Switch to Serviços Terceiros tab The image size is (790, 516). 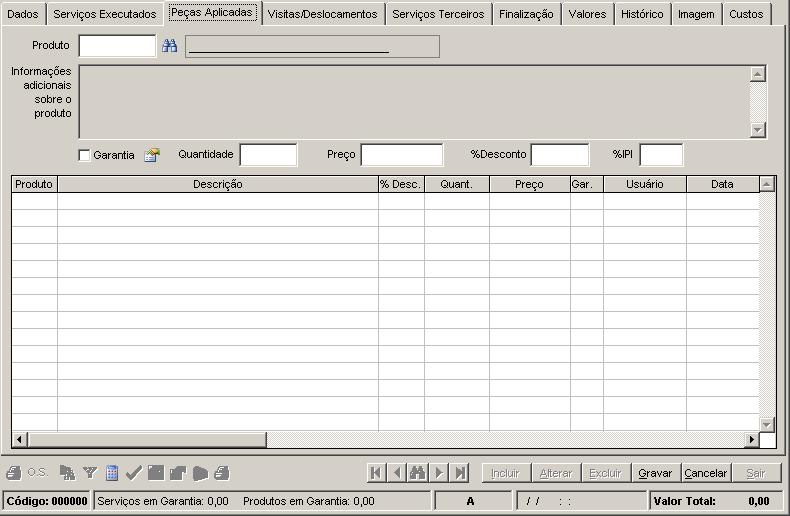tap(438, 14)
